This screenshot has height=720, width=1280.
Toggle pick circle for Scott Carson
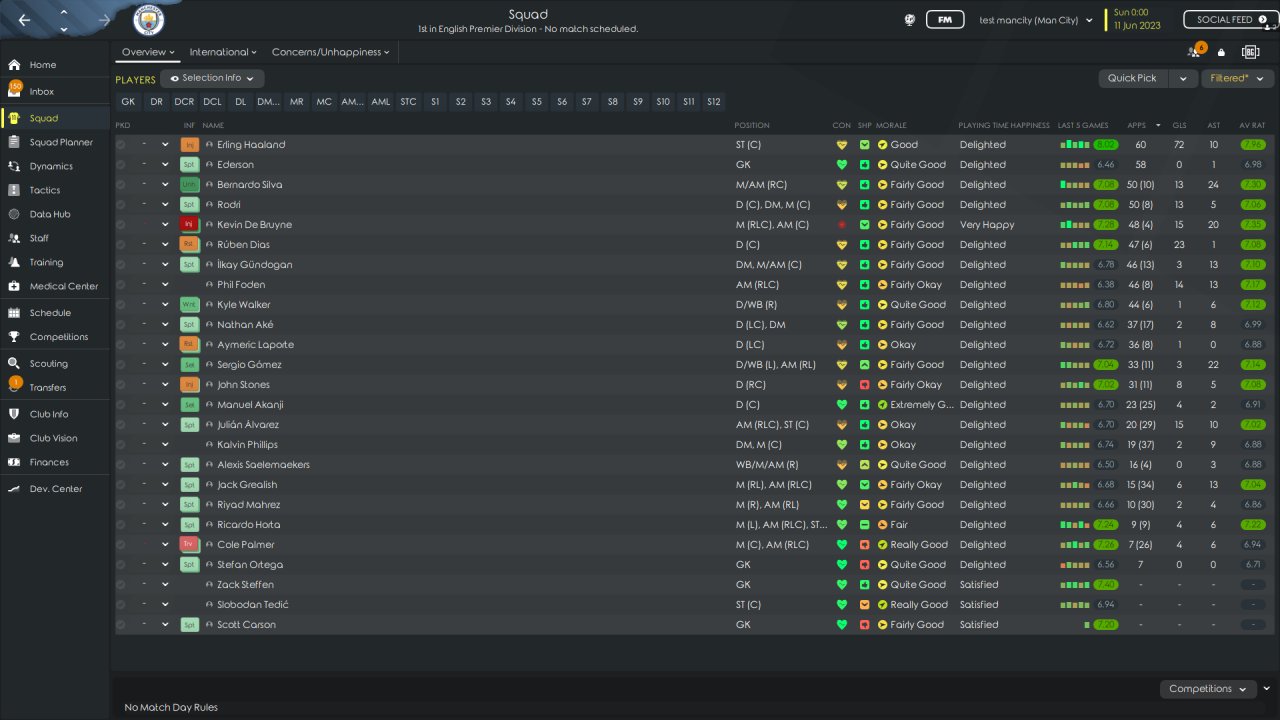pos(121,625)
